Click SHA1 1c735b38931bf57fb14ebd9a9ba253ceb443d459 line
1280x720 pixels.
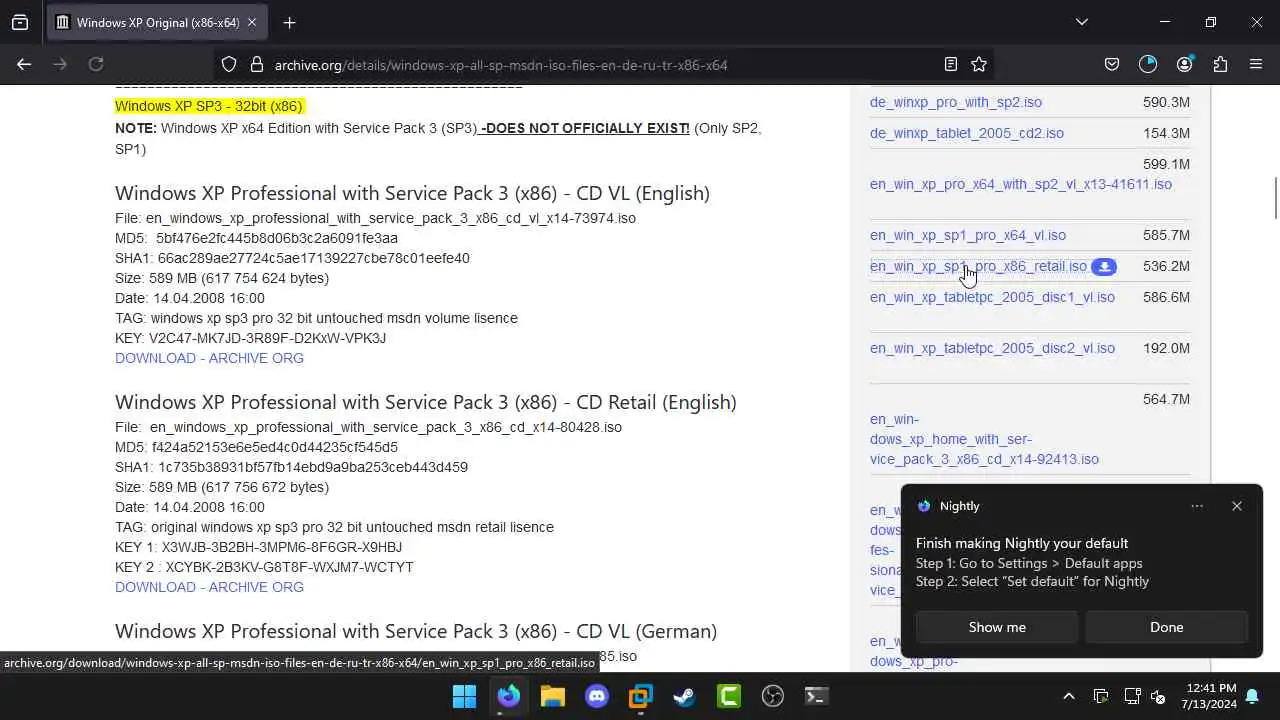click(291, 467)
